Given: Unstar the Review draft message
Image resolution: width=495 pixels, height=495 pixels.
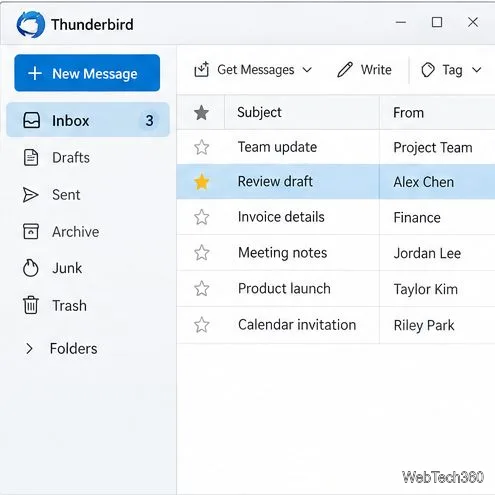Looking at the screenshot, I should coord(202,182).
